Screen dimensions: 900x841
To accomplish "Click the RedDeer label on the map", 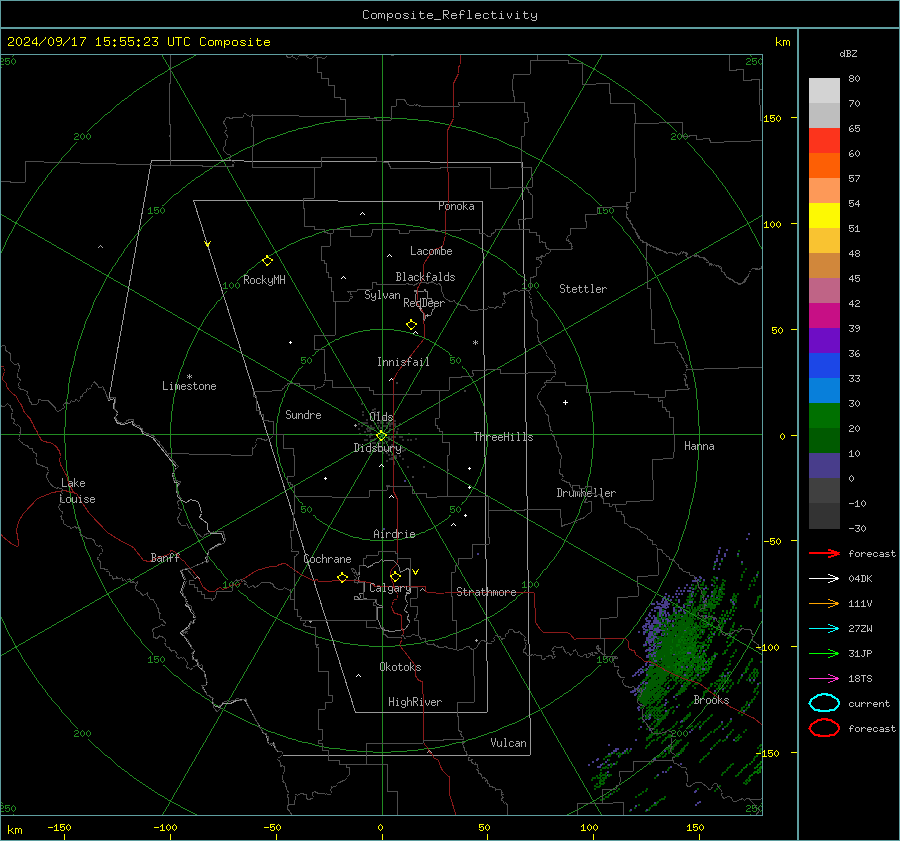I will 424,303.
